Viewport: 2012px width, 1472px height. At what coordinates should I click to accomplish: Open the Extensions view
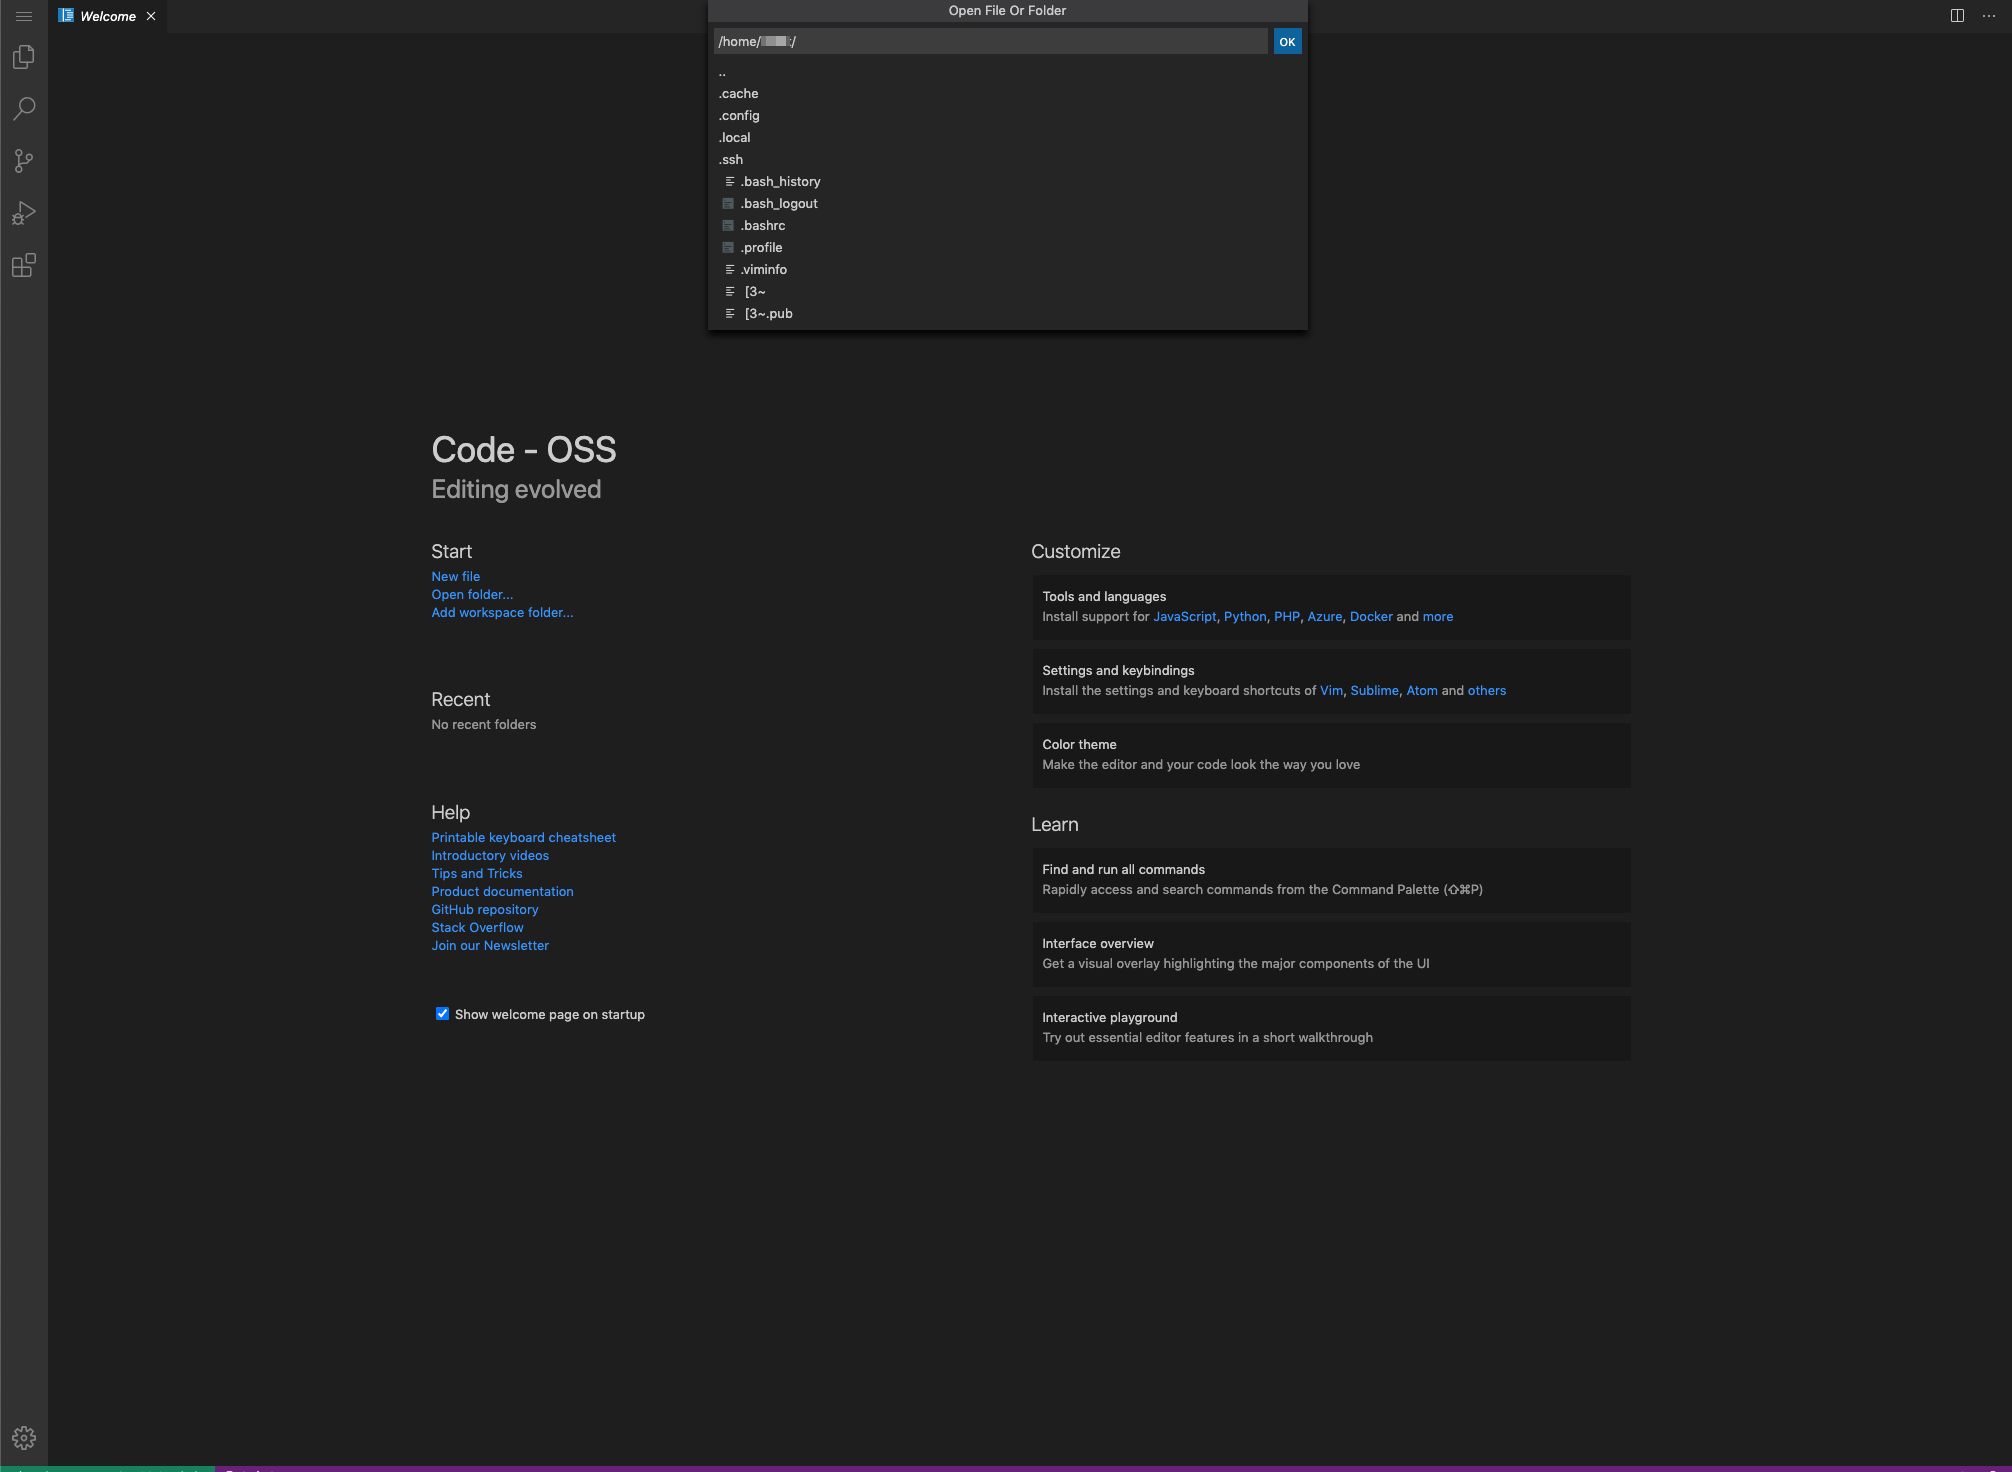click(24, 265)
